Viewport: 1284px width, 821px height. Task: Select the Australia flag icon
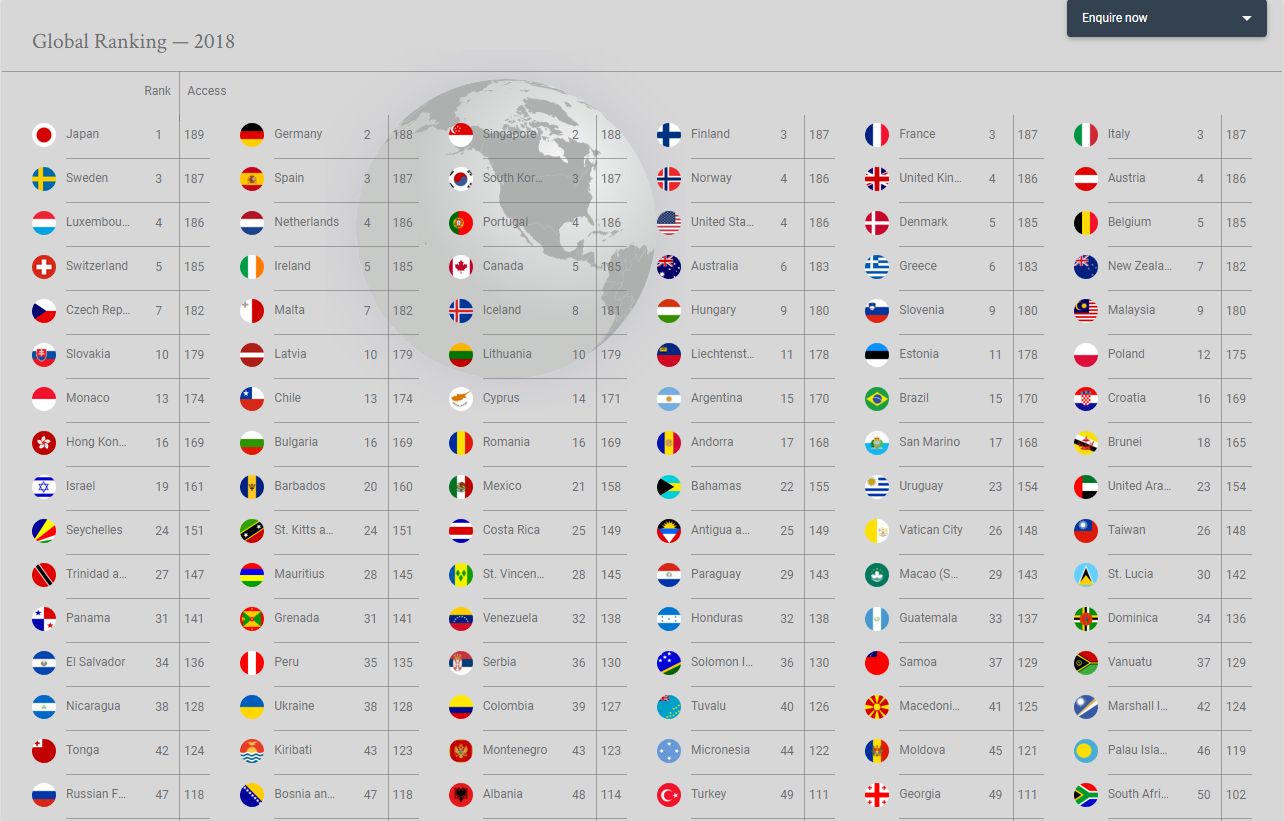click(x=669, y=267)
